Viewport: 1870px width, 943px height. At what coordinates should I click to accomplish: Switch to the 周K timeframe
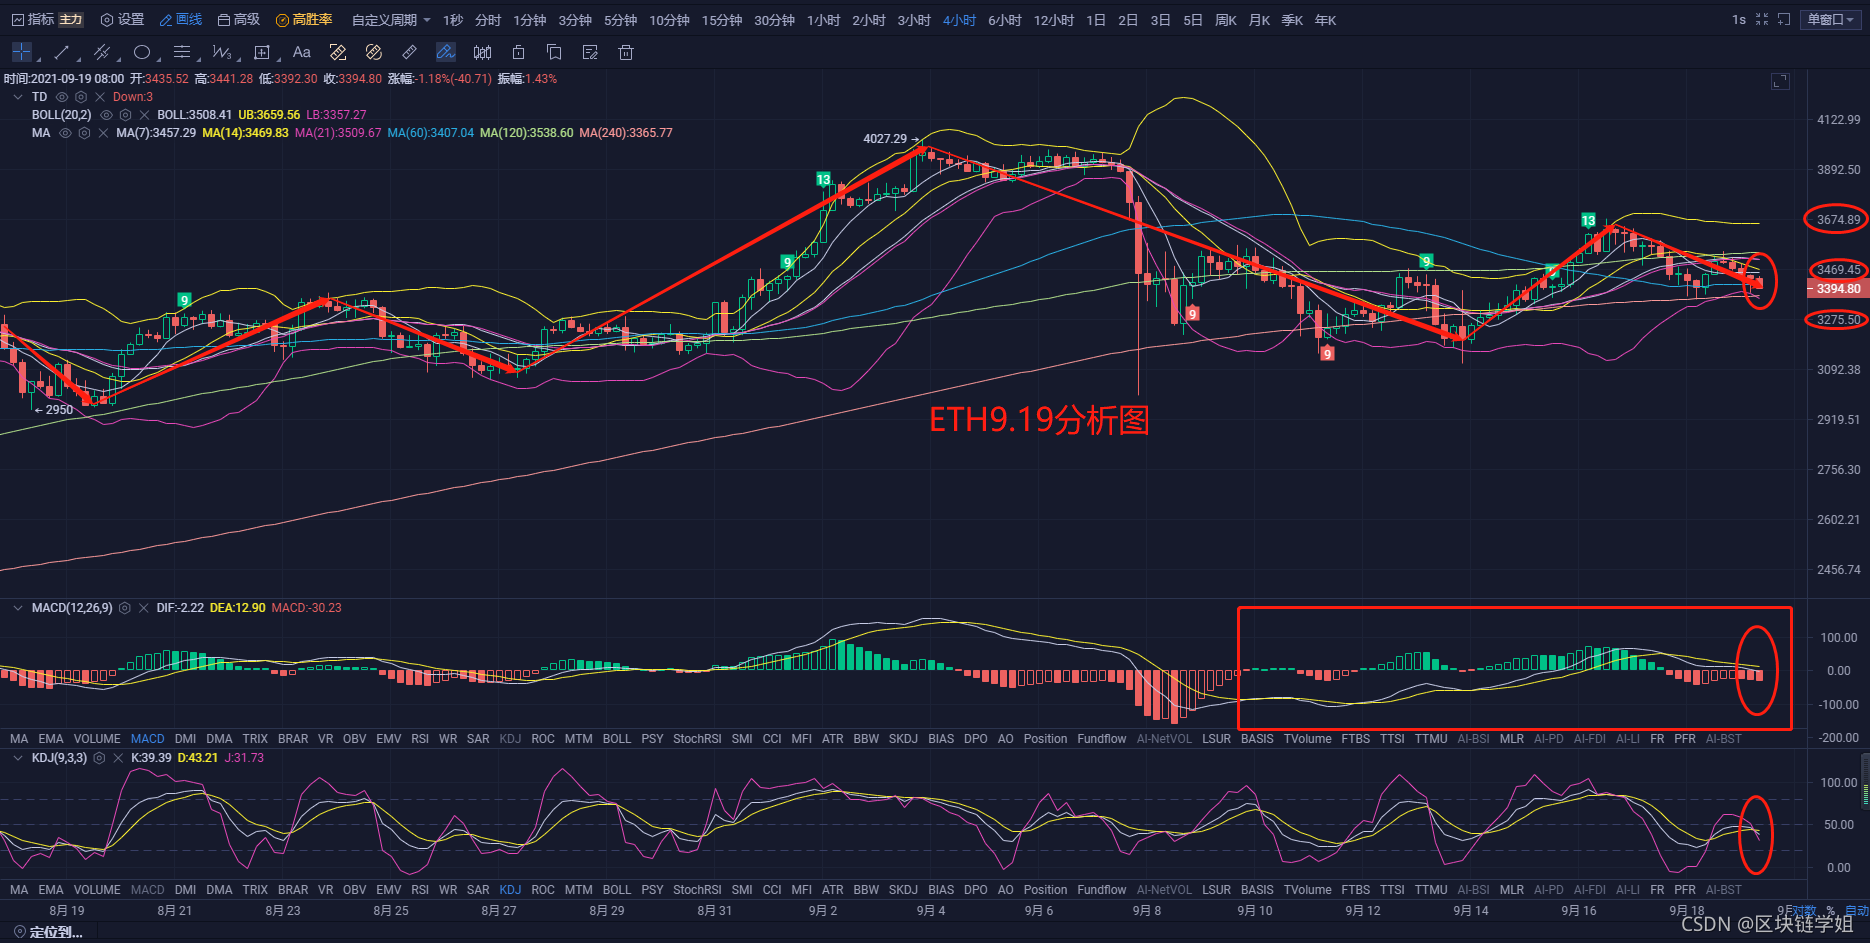pyautogui.click(x=1226, y=20)
